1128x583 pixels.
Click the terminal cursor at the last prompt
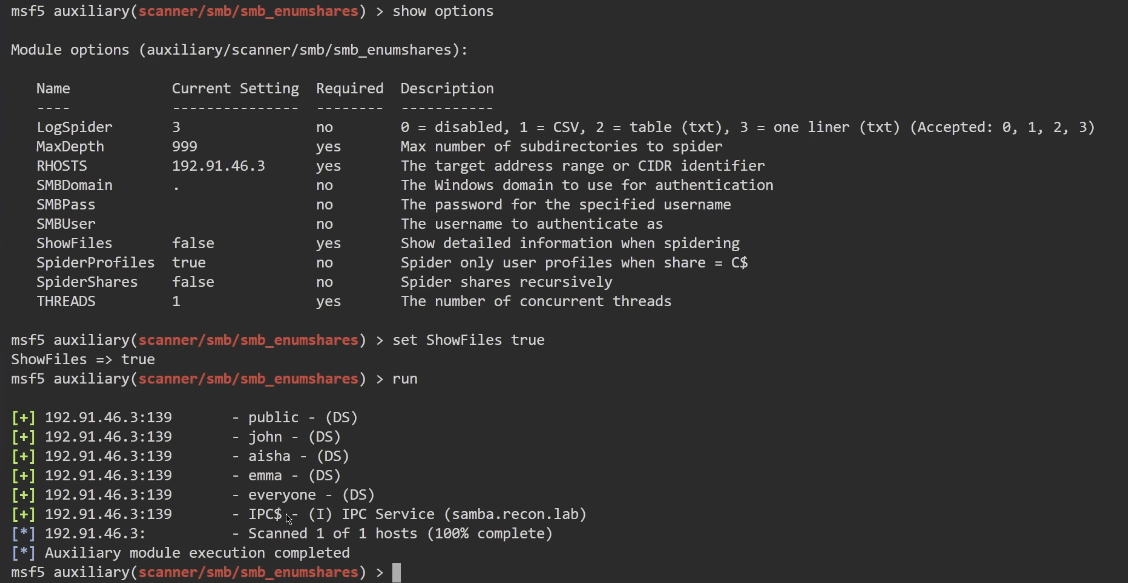pyautogui.click(x=397, y=572)
